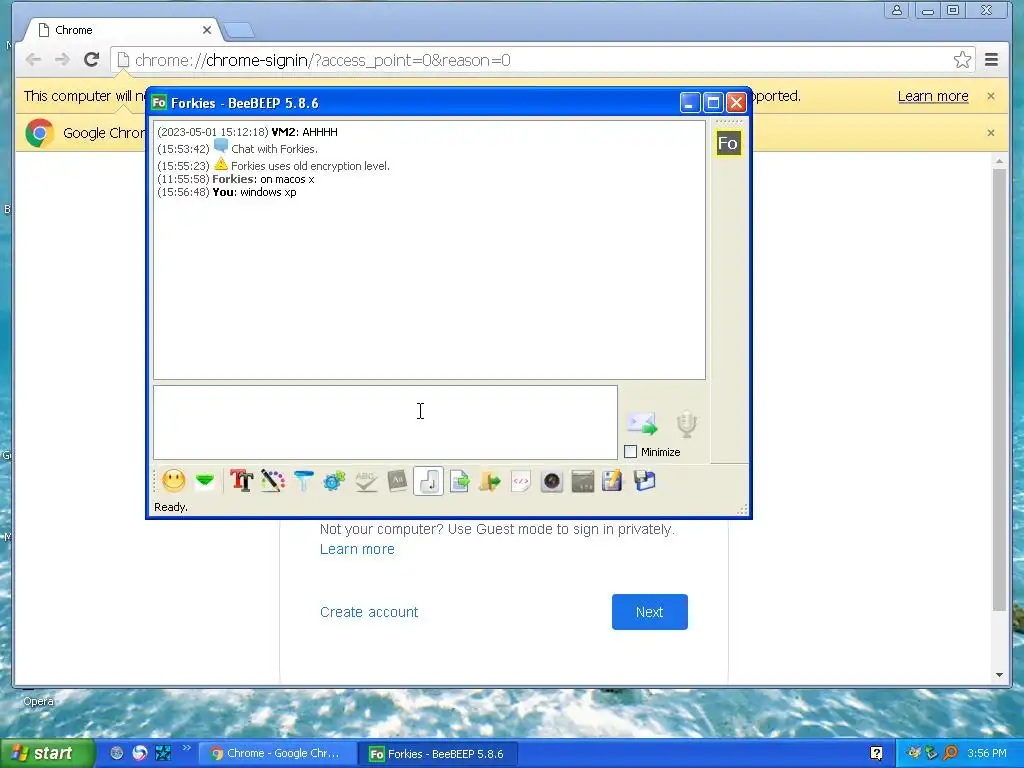This screenshot has height=768, width=1024.
Task: Click the HTML code tag icon
Action: click(520, 481)
